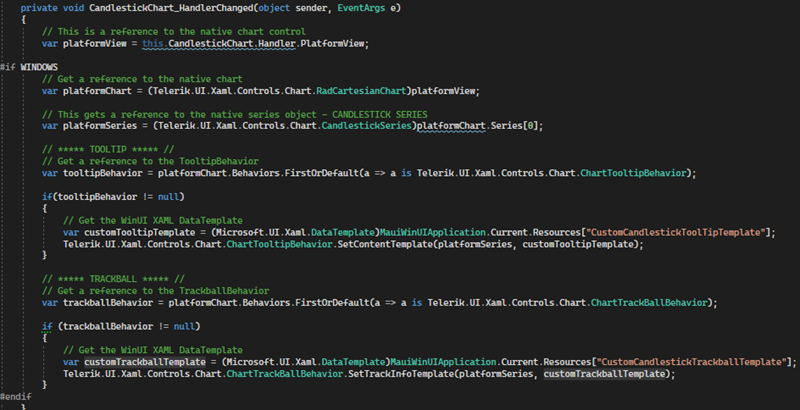Click the '***** TOOLTIP *****' comment

click(108, 149)
